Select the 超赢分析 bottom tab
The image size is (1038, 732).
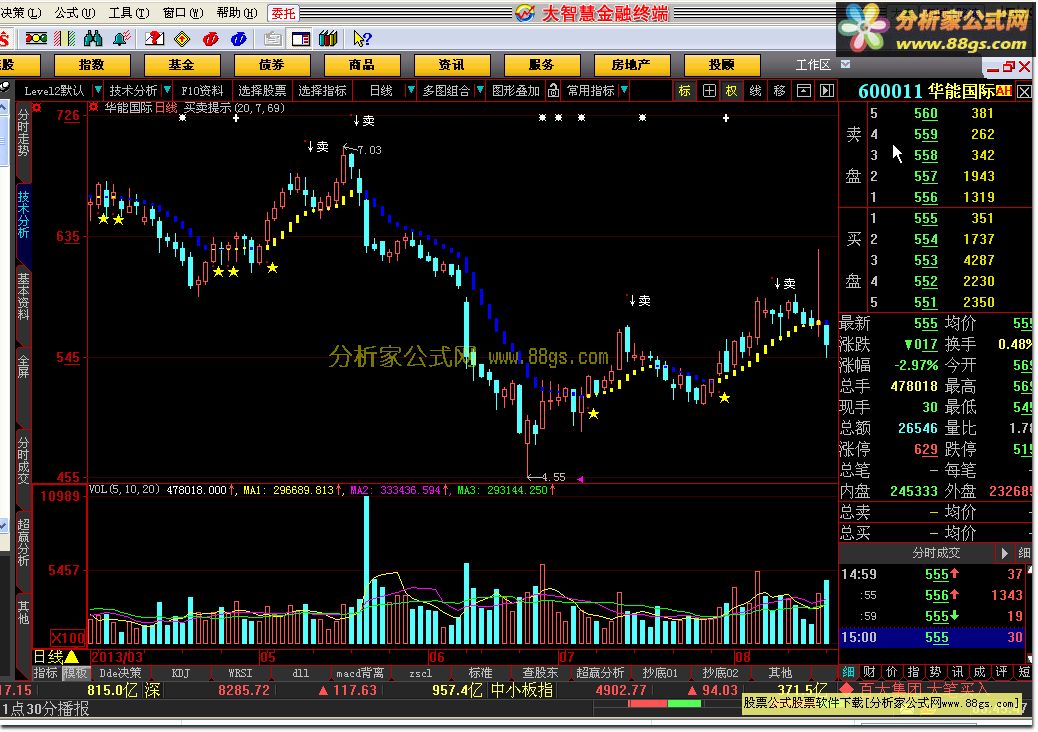[x=600, y=673]
